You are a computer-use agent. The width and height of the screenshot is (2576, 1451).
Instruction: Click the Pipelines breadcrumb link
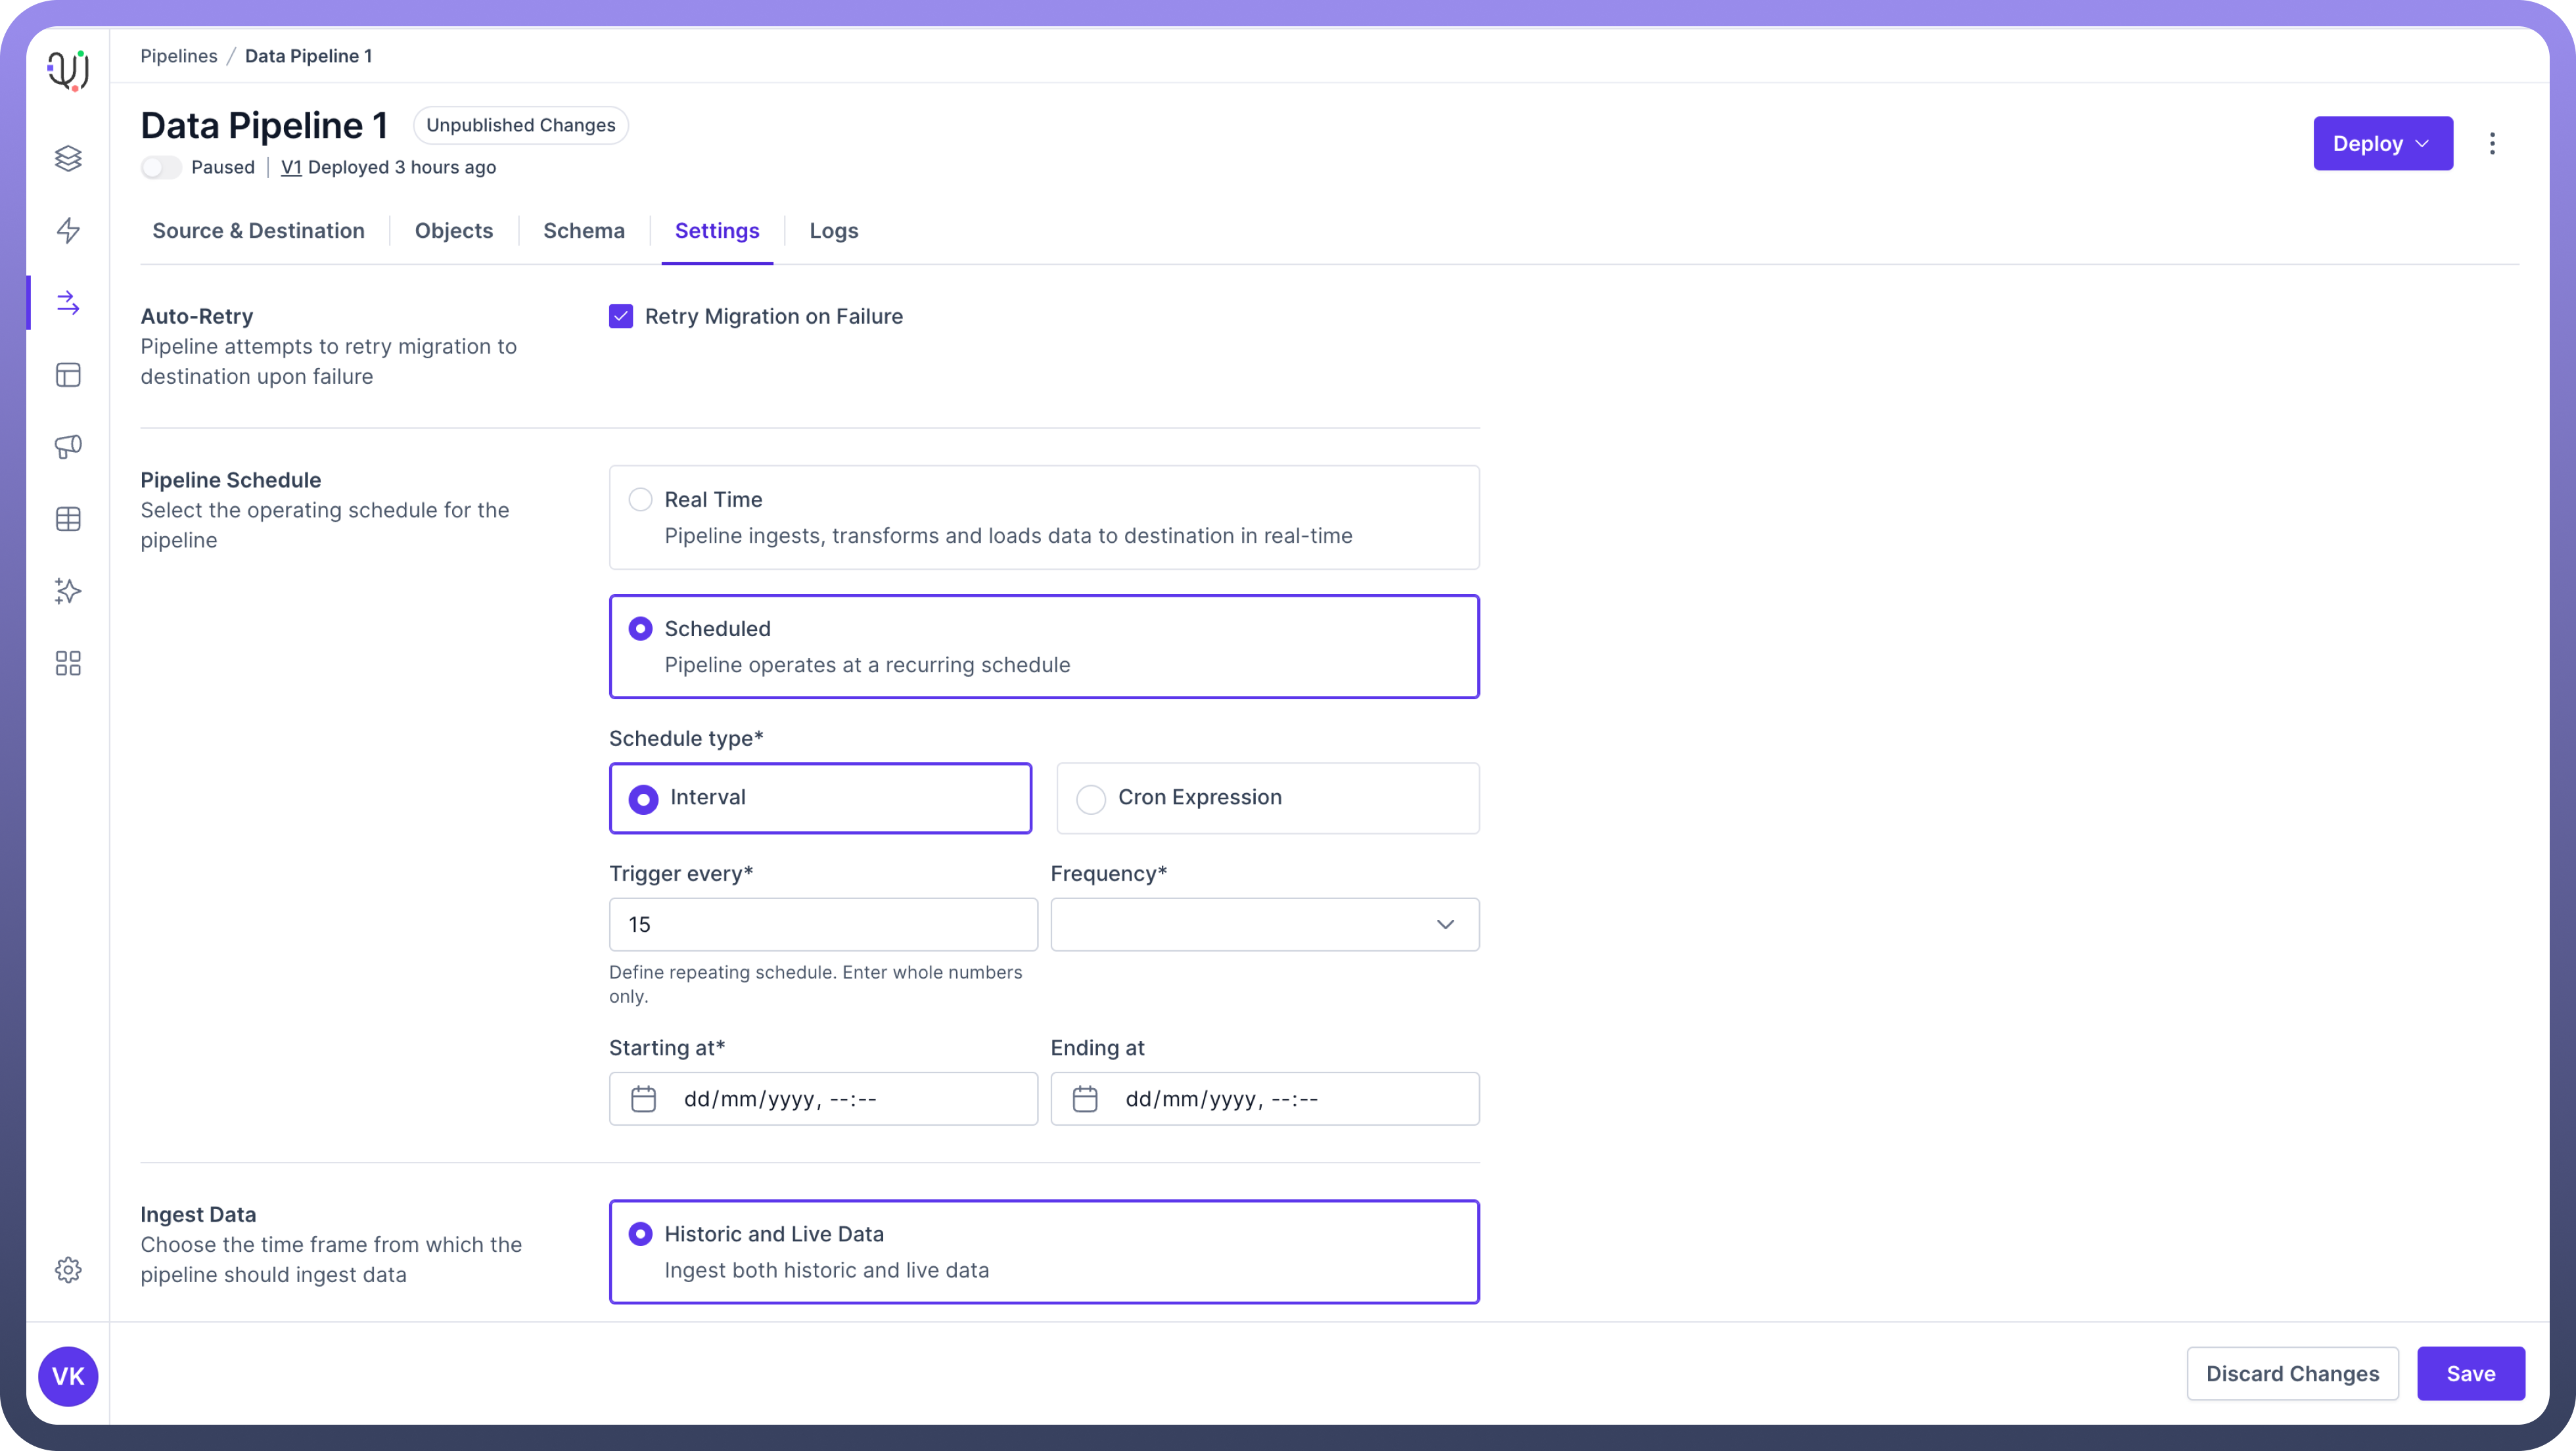click(x=178, y=56)
